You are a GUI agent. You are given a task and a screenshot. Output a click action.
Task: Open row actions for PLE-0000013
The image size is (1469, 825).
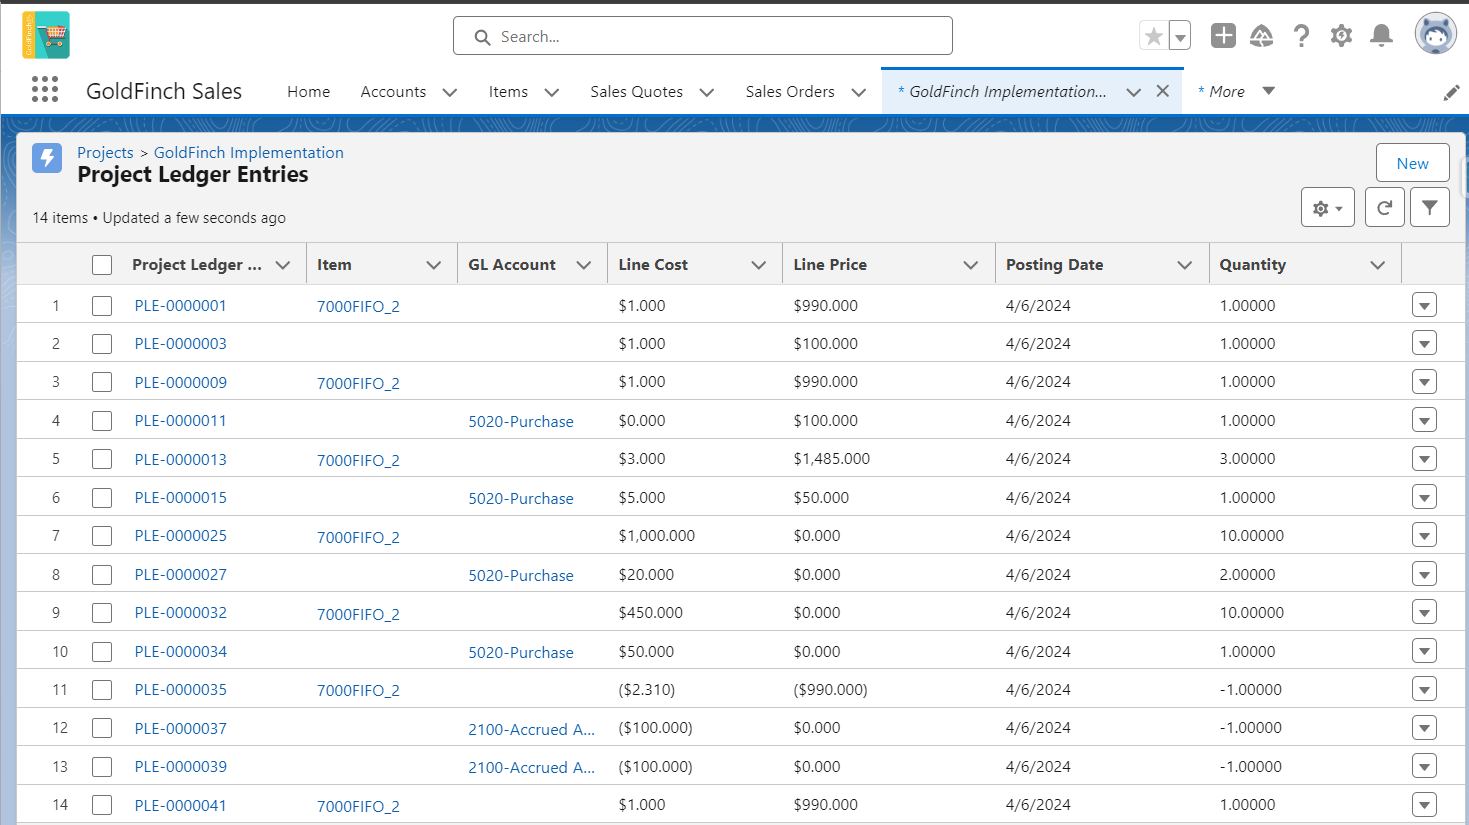click(1425, 459)
